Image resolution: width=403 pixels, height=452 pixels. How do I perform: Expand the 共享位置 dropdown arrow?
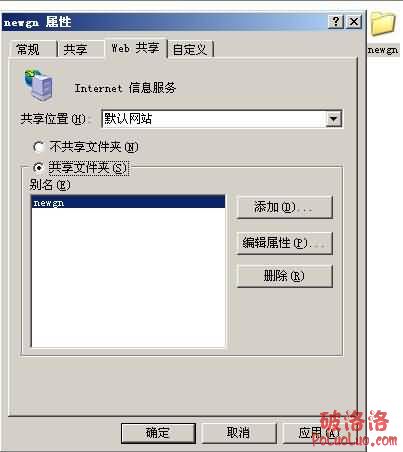tap(333, 119)
